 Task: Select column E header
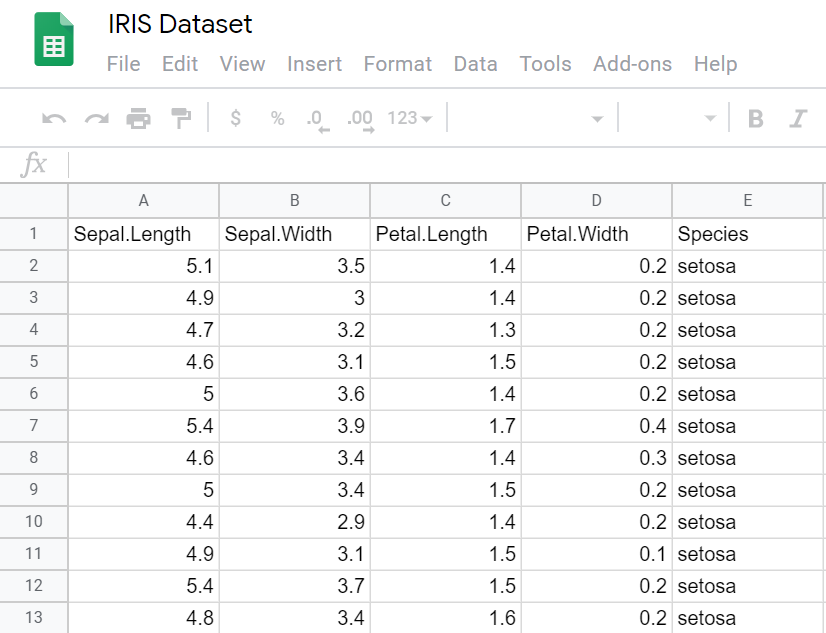point(748,201)
